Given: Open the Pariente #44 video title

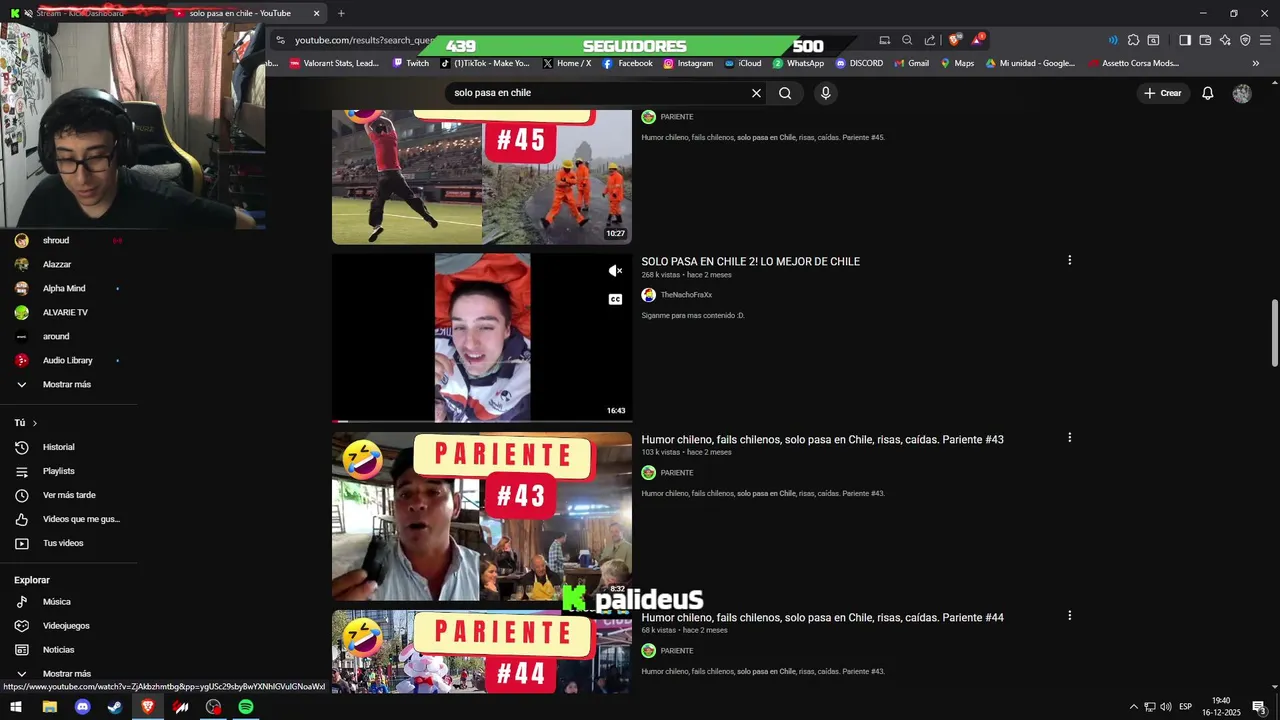Looking at the screenshot, I should click(x=822, y=617).
